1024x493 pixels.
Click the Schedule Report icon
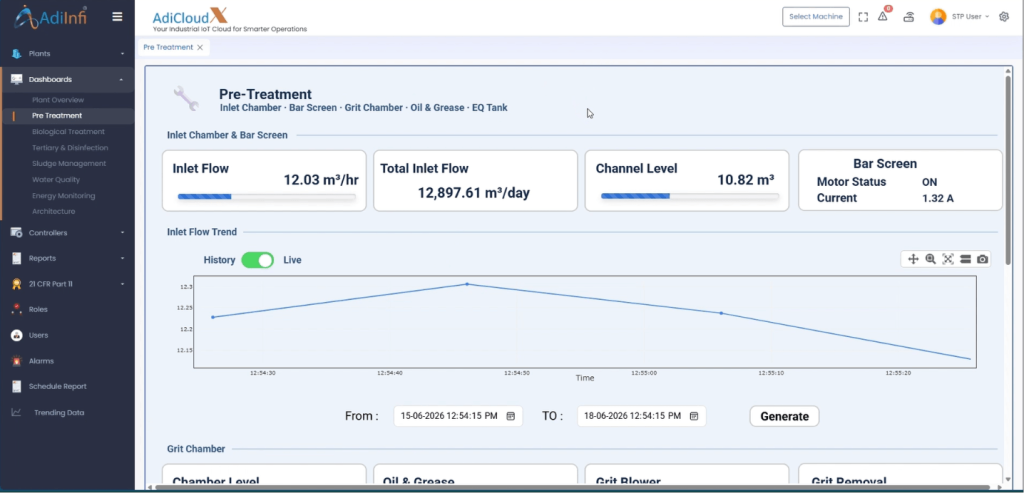point(17,387)
